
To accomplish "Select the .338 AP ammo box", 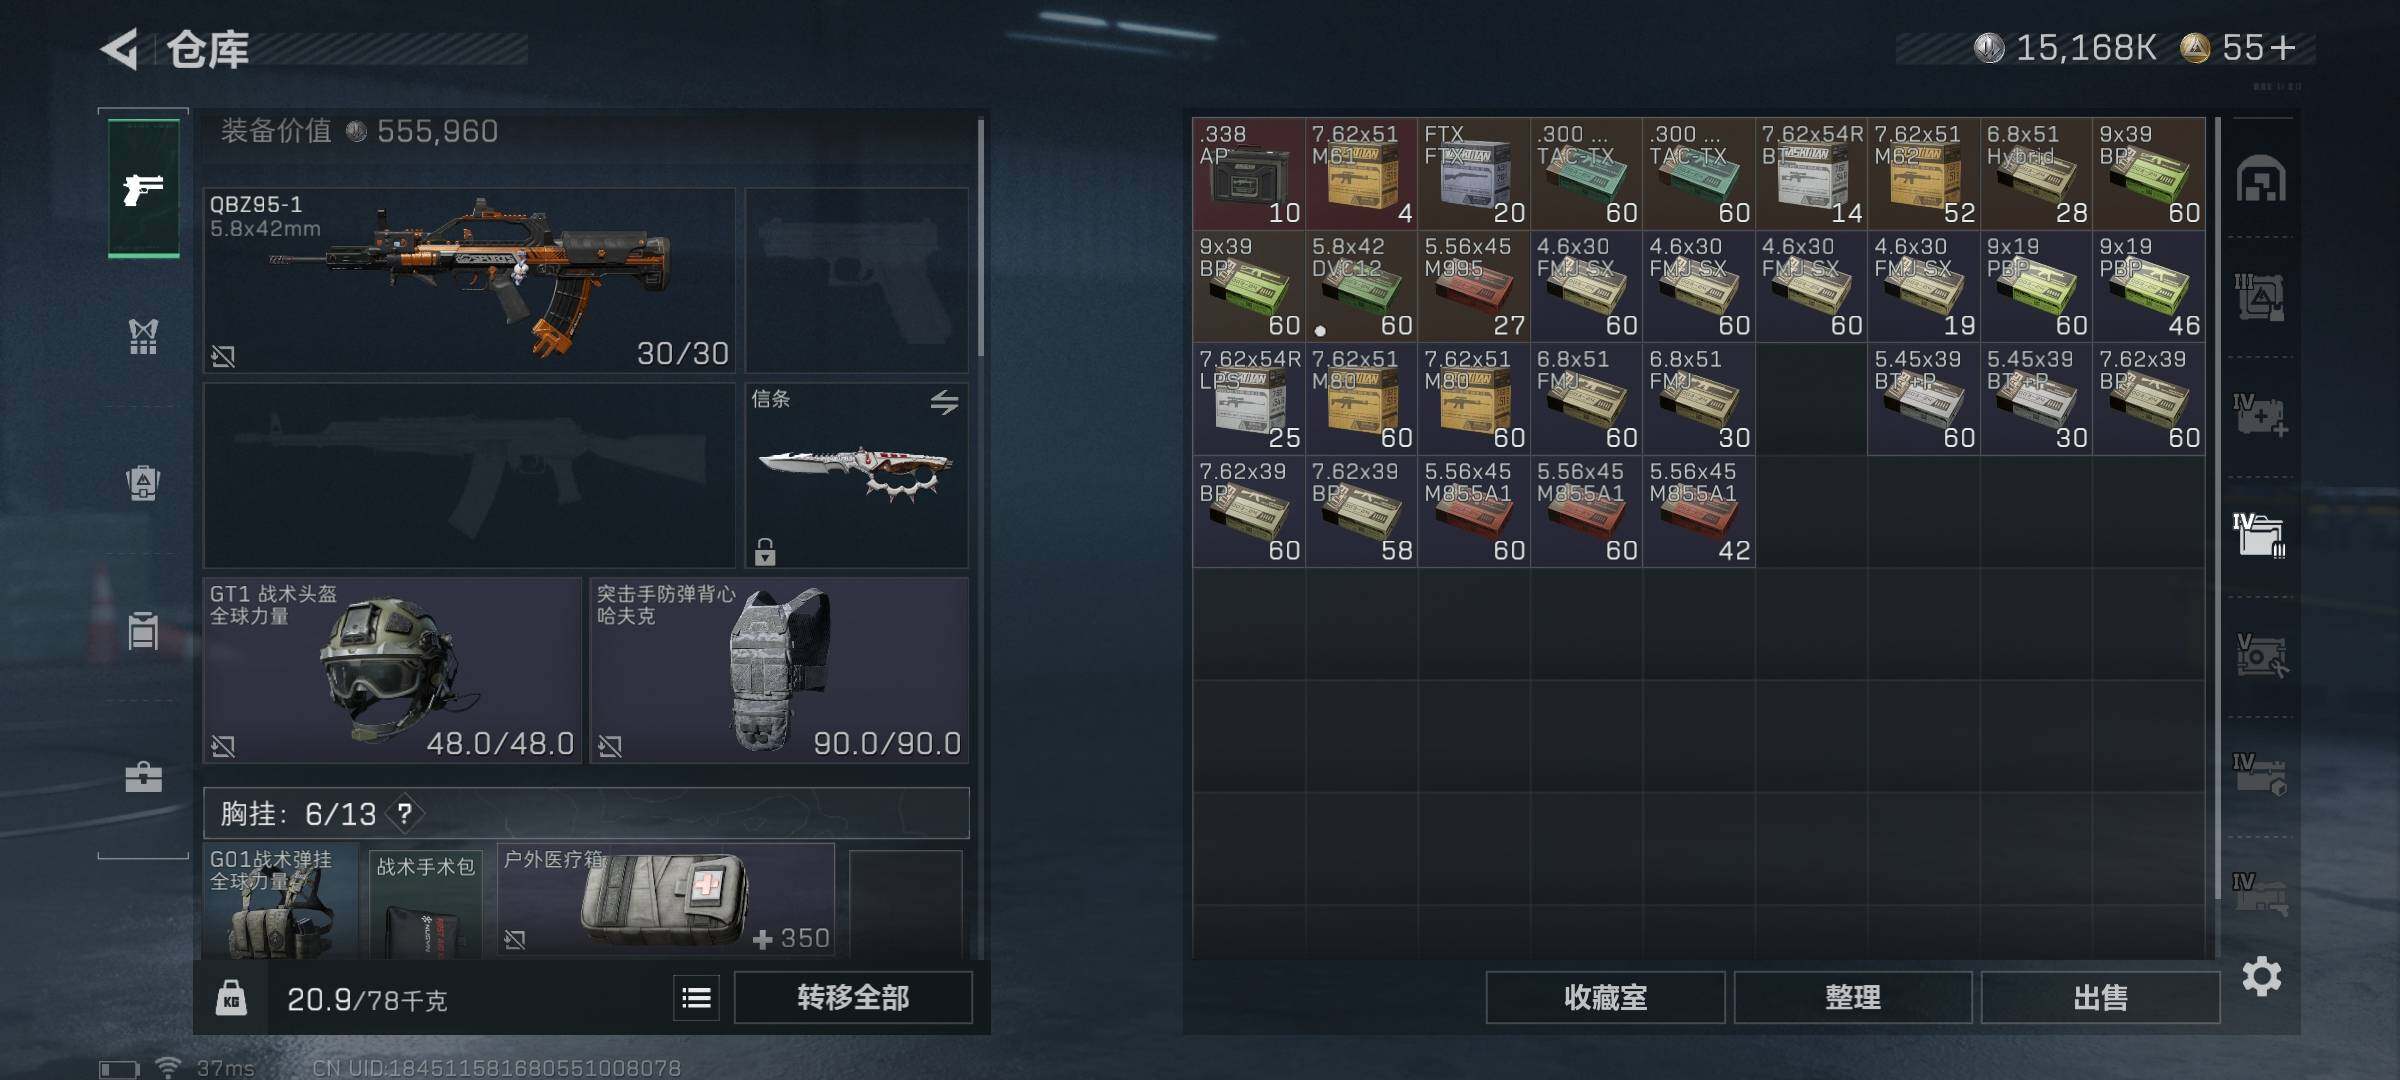I will (x=1249, y=173).
